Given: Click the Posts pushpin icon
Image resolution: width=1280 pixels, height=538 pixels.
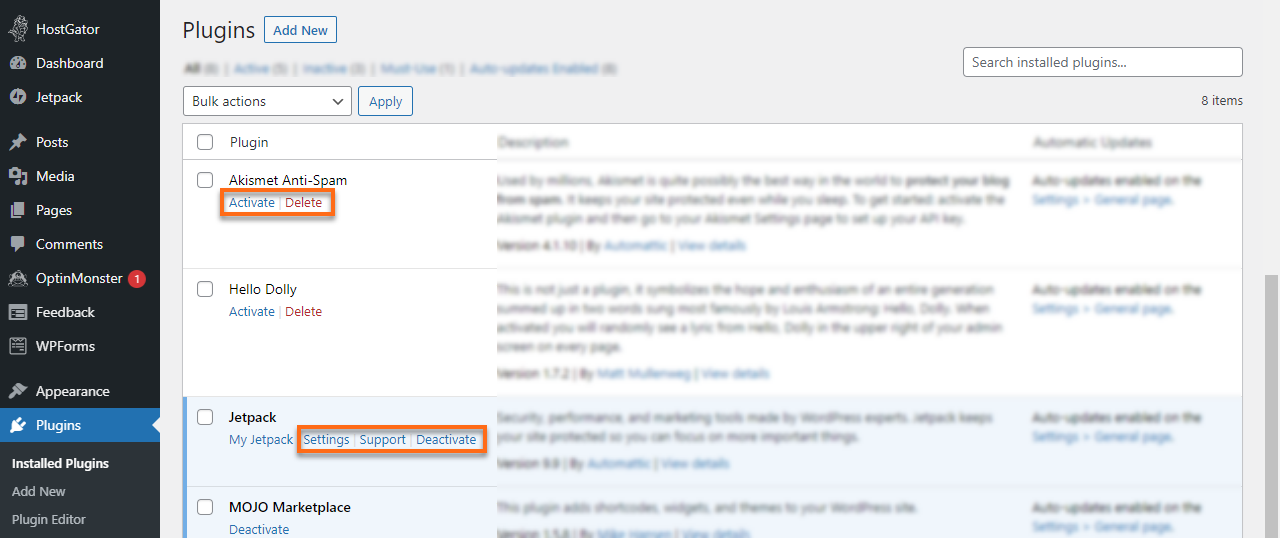Looking at the screenshot, I should click(x=18, y=142).
